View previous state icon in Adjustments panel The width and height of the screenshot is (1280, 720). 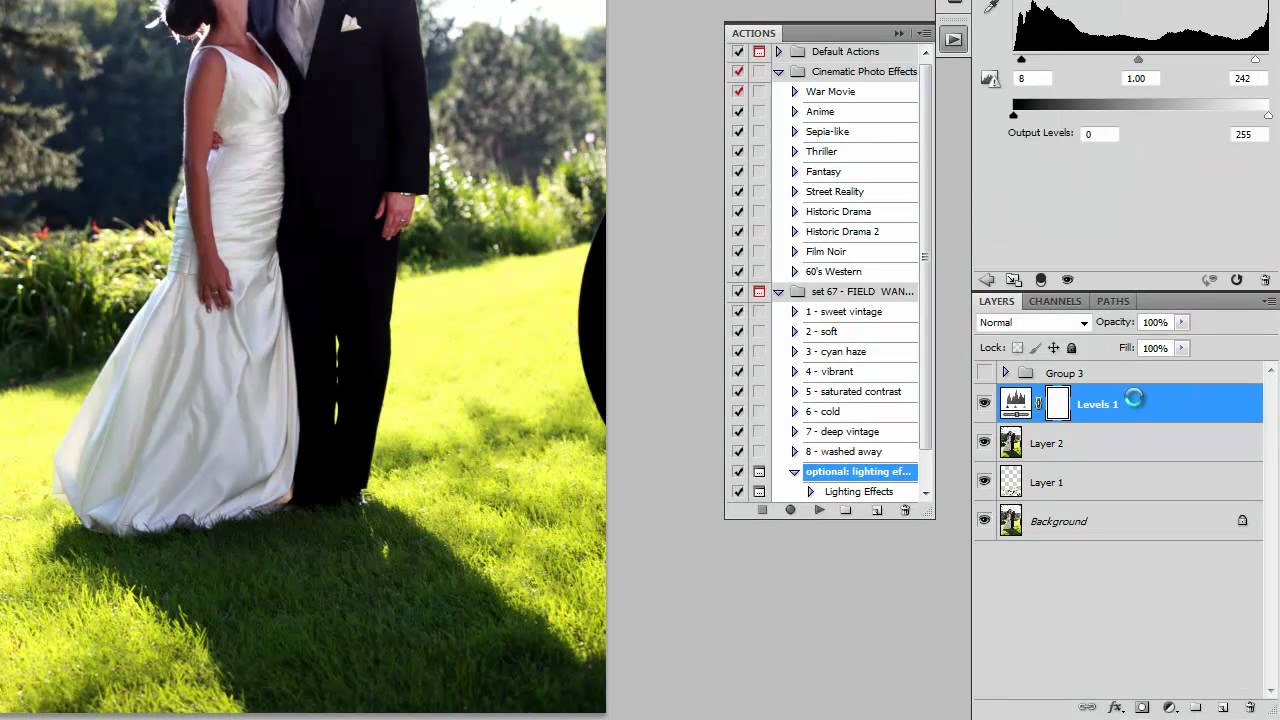tap(1209, 280)
